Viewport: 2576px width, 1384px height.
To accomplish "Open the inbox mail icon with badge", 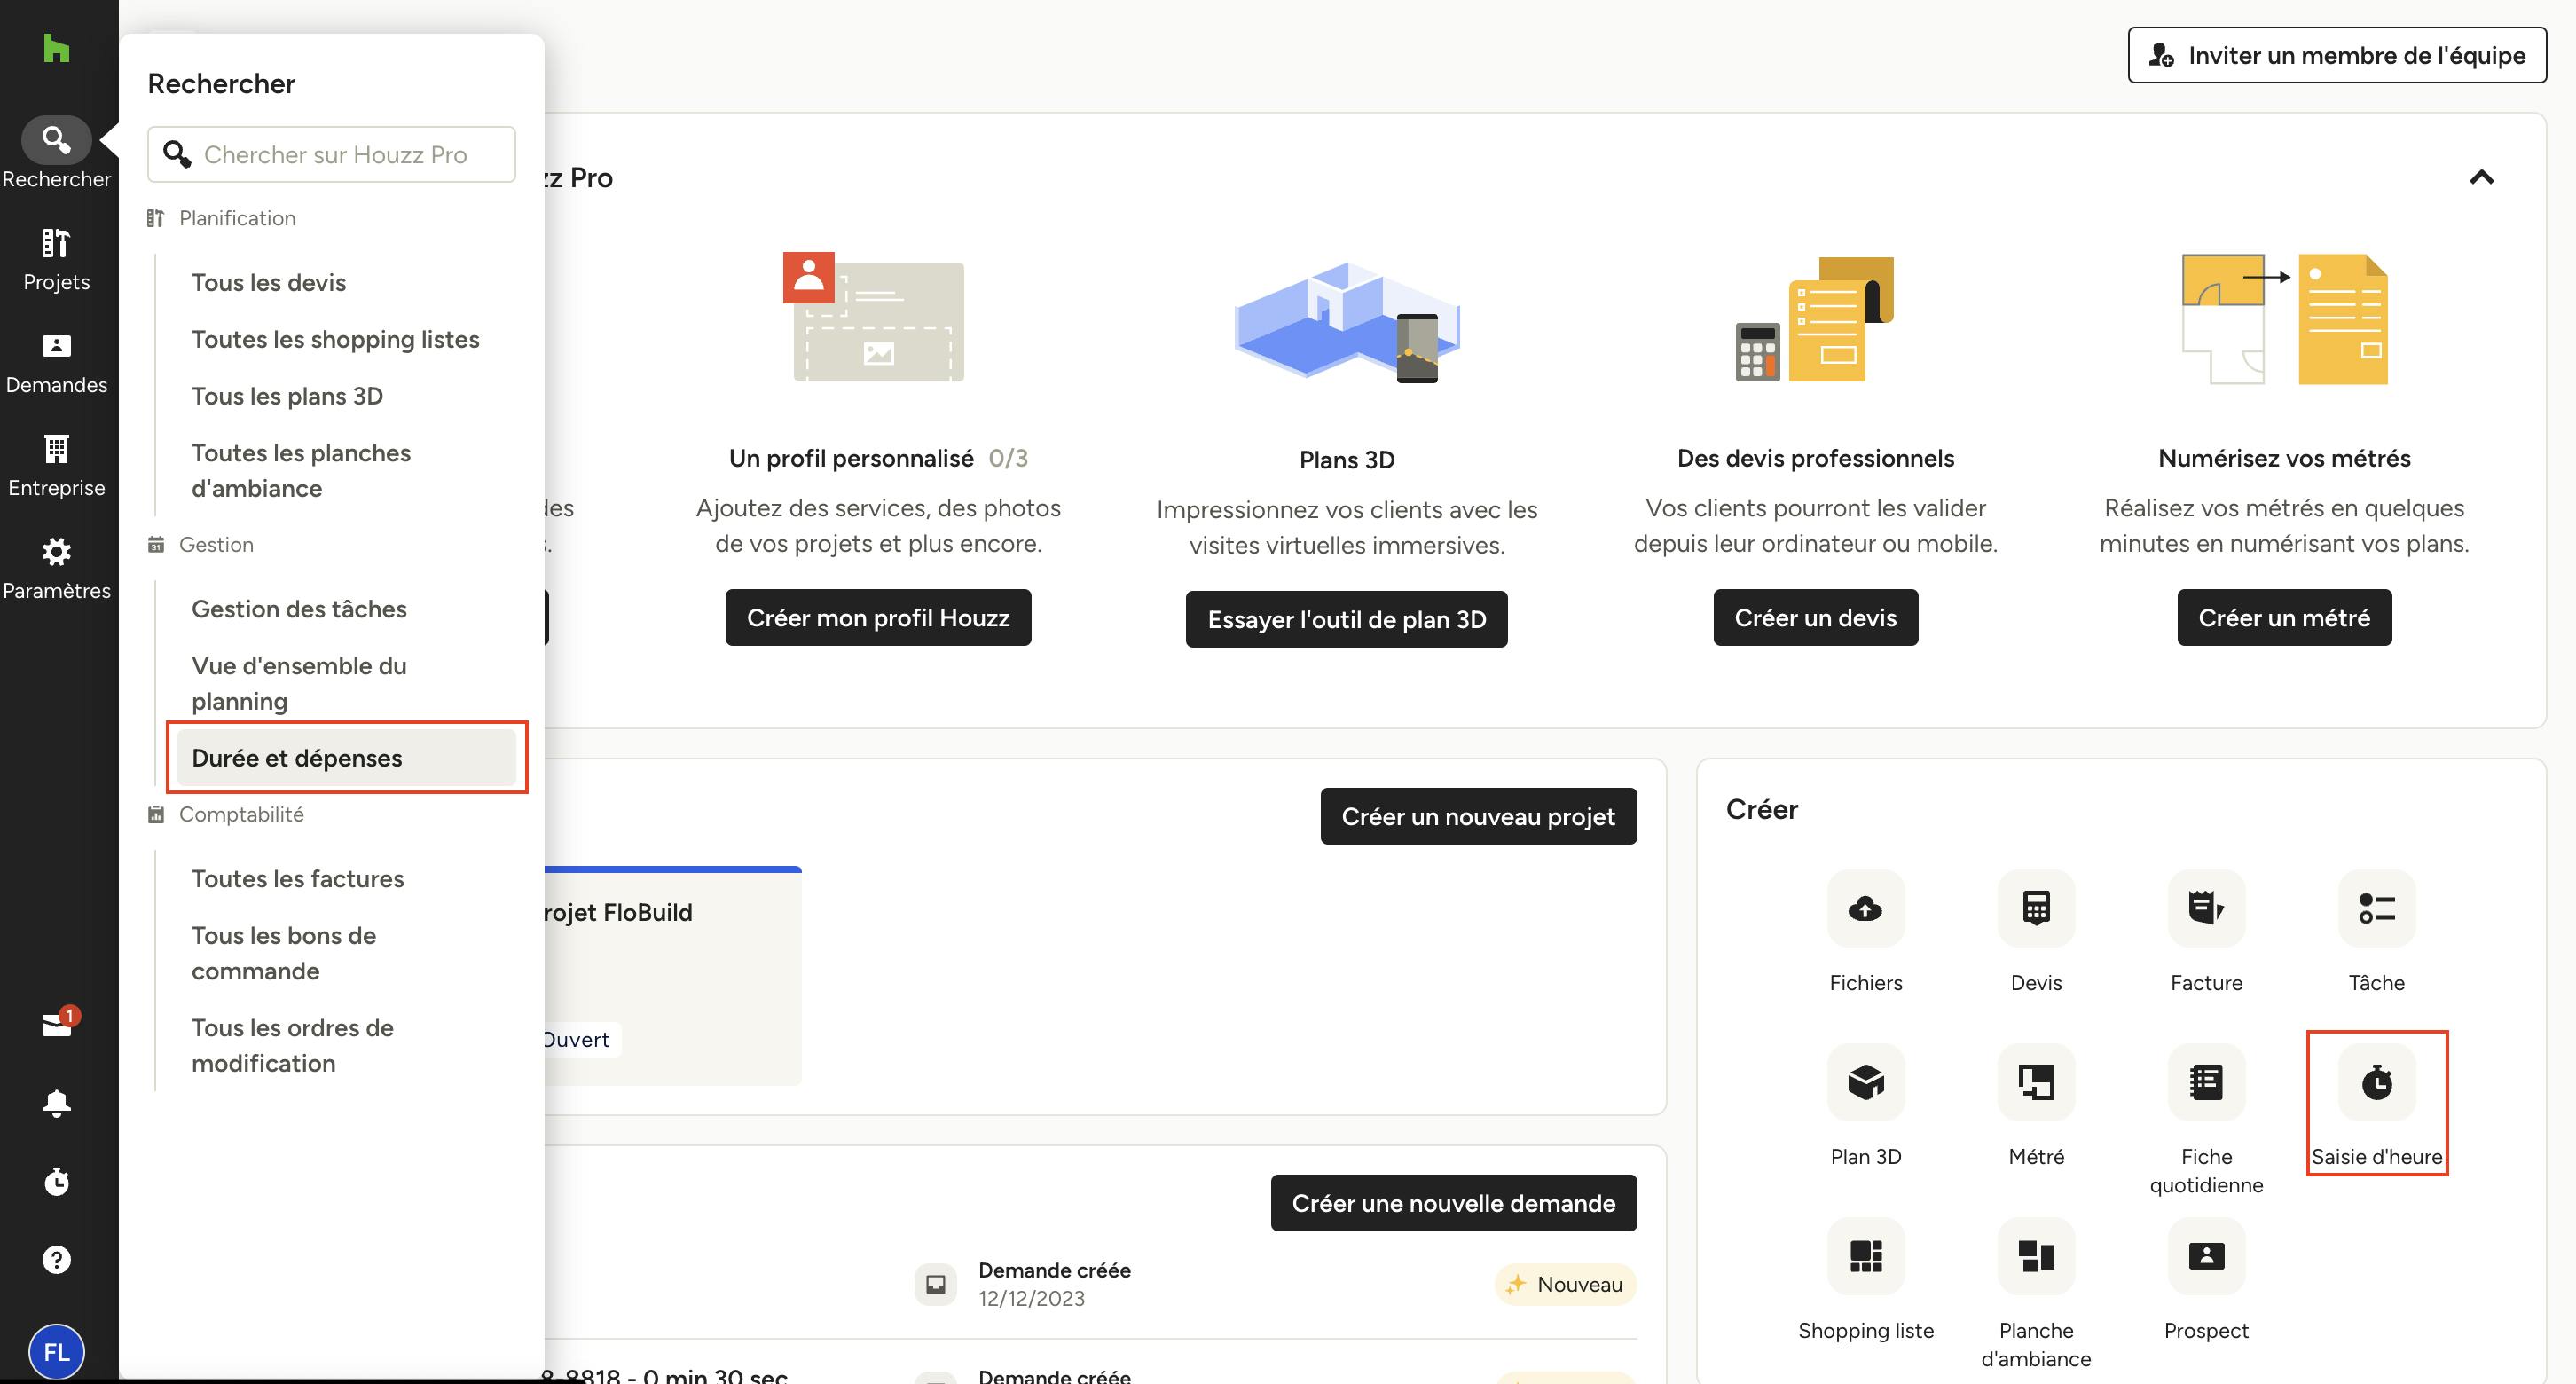I will 57,1023.
